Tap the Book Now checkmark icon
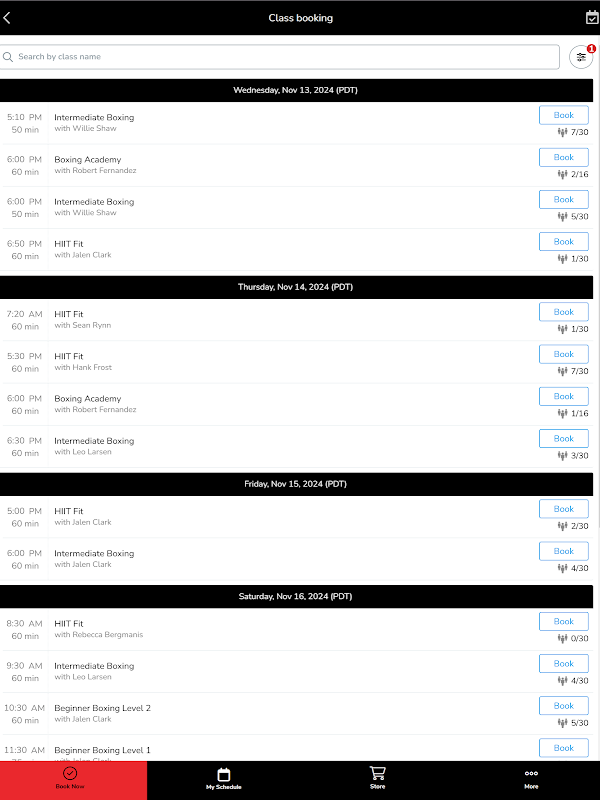 [x=70, y=773]
